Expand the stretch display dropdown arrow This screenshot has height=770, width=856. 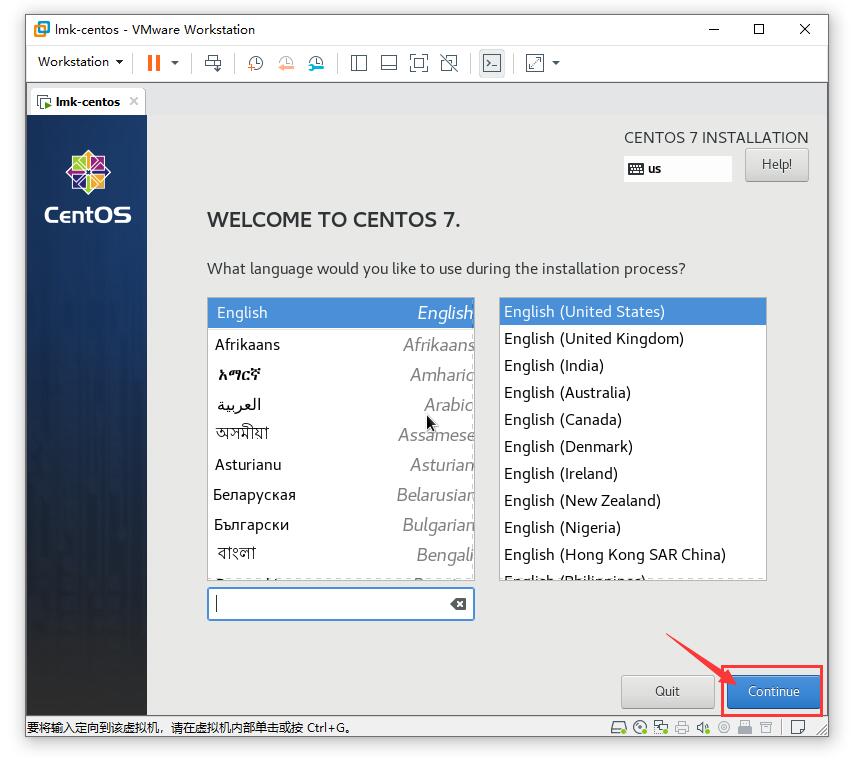coord(556,63)
